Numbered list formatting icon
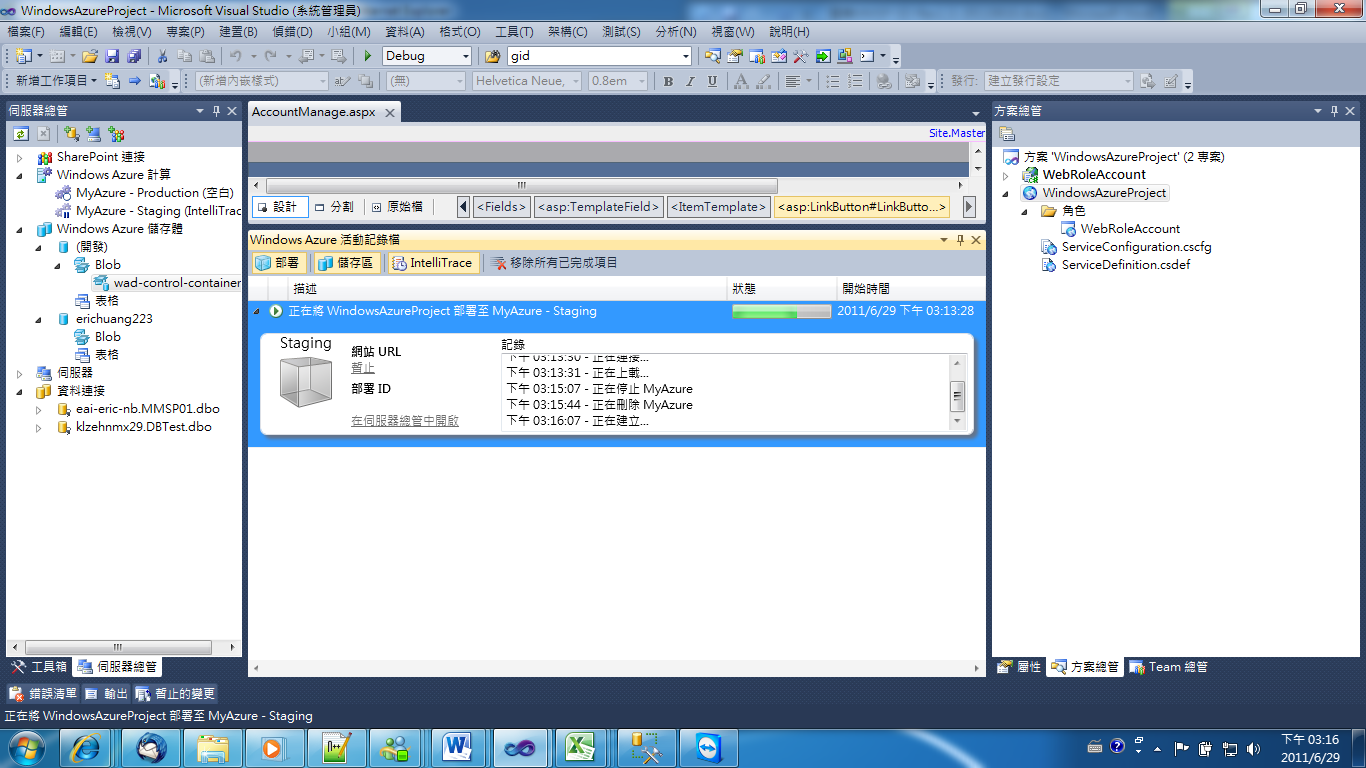Screen dimensions: 1366x768 (x=855, y=81)
